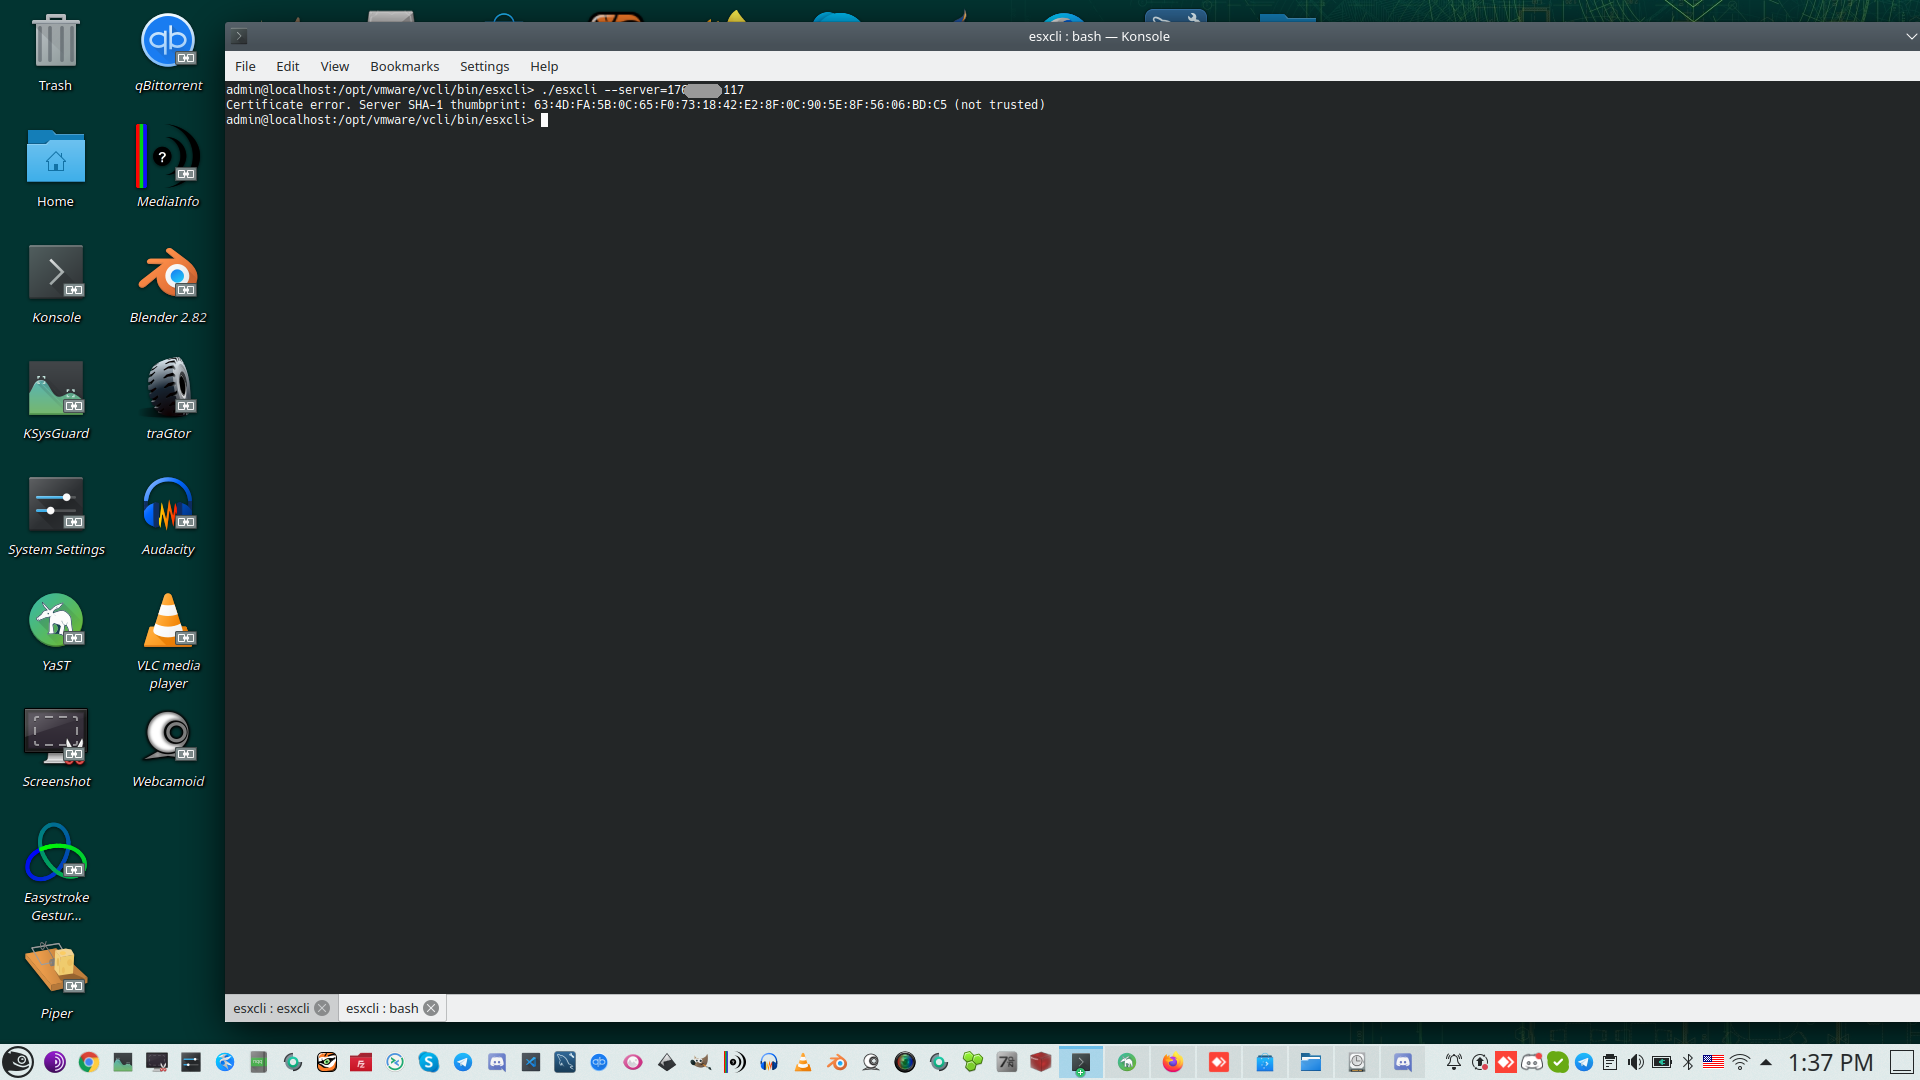Open the Settings menu in Konsole
Screen dimensions: 1920x1080
coord(484,66)
